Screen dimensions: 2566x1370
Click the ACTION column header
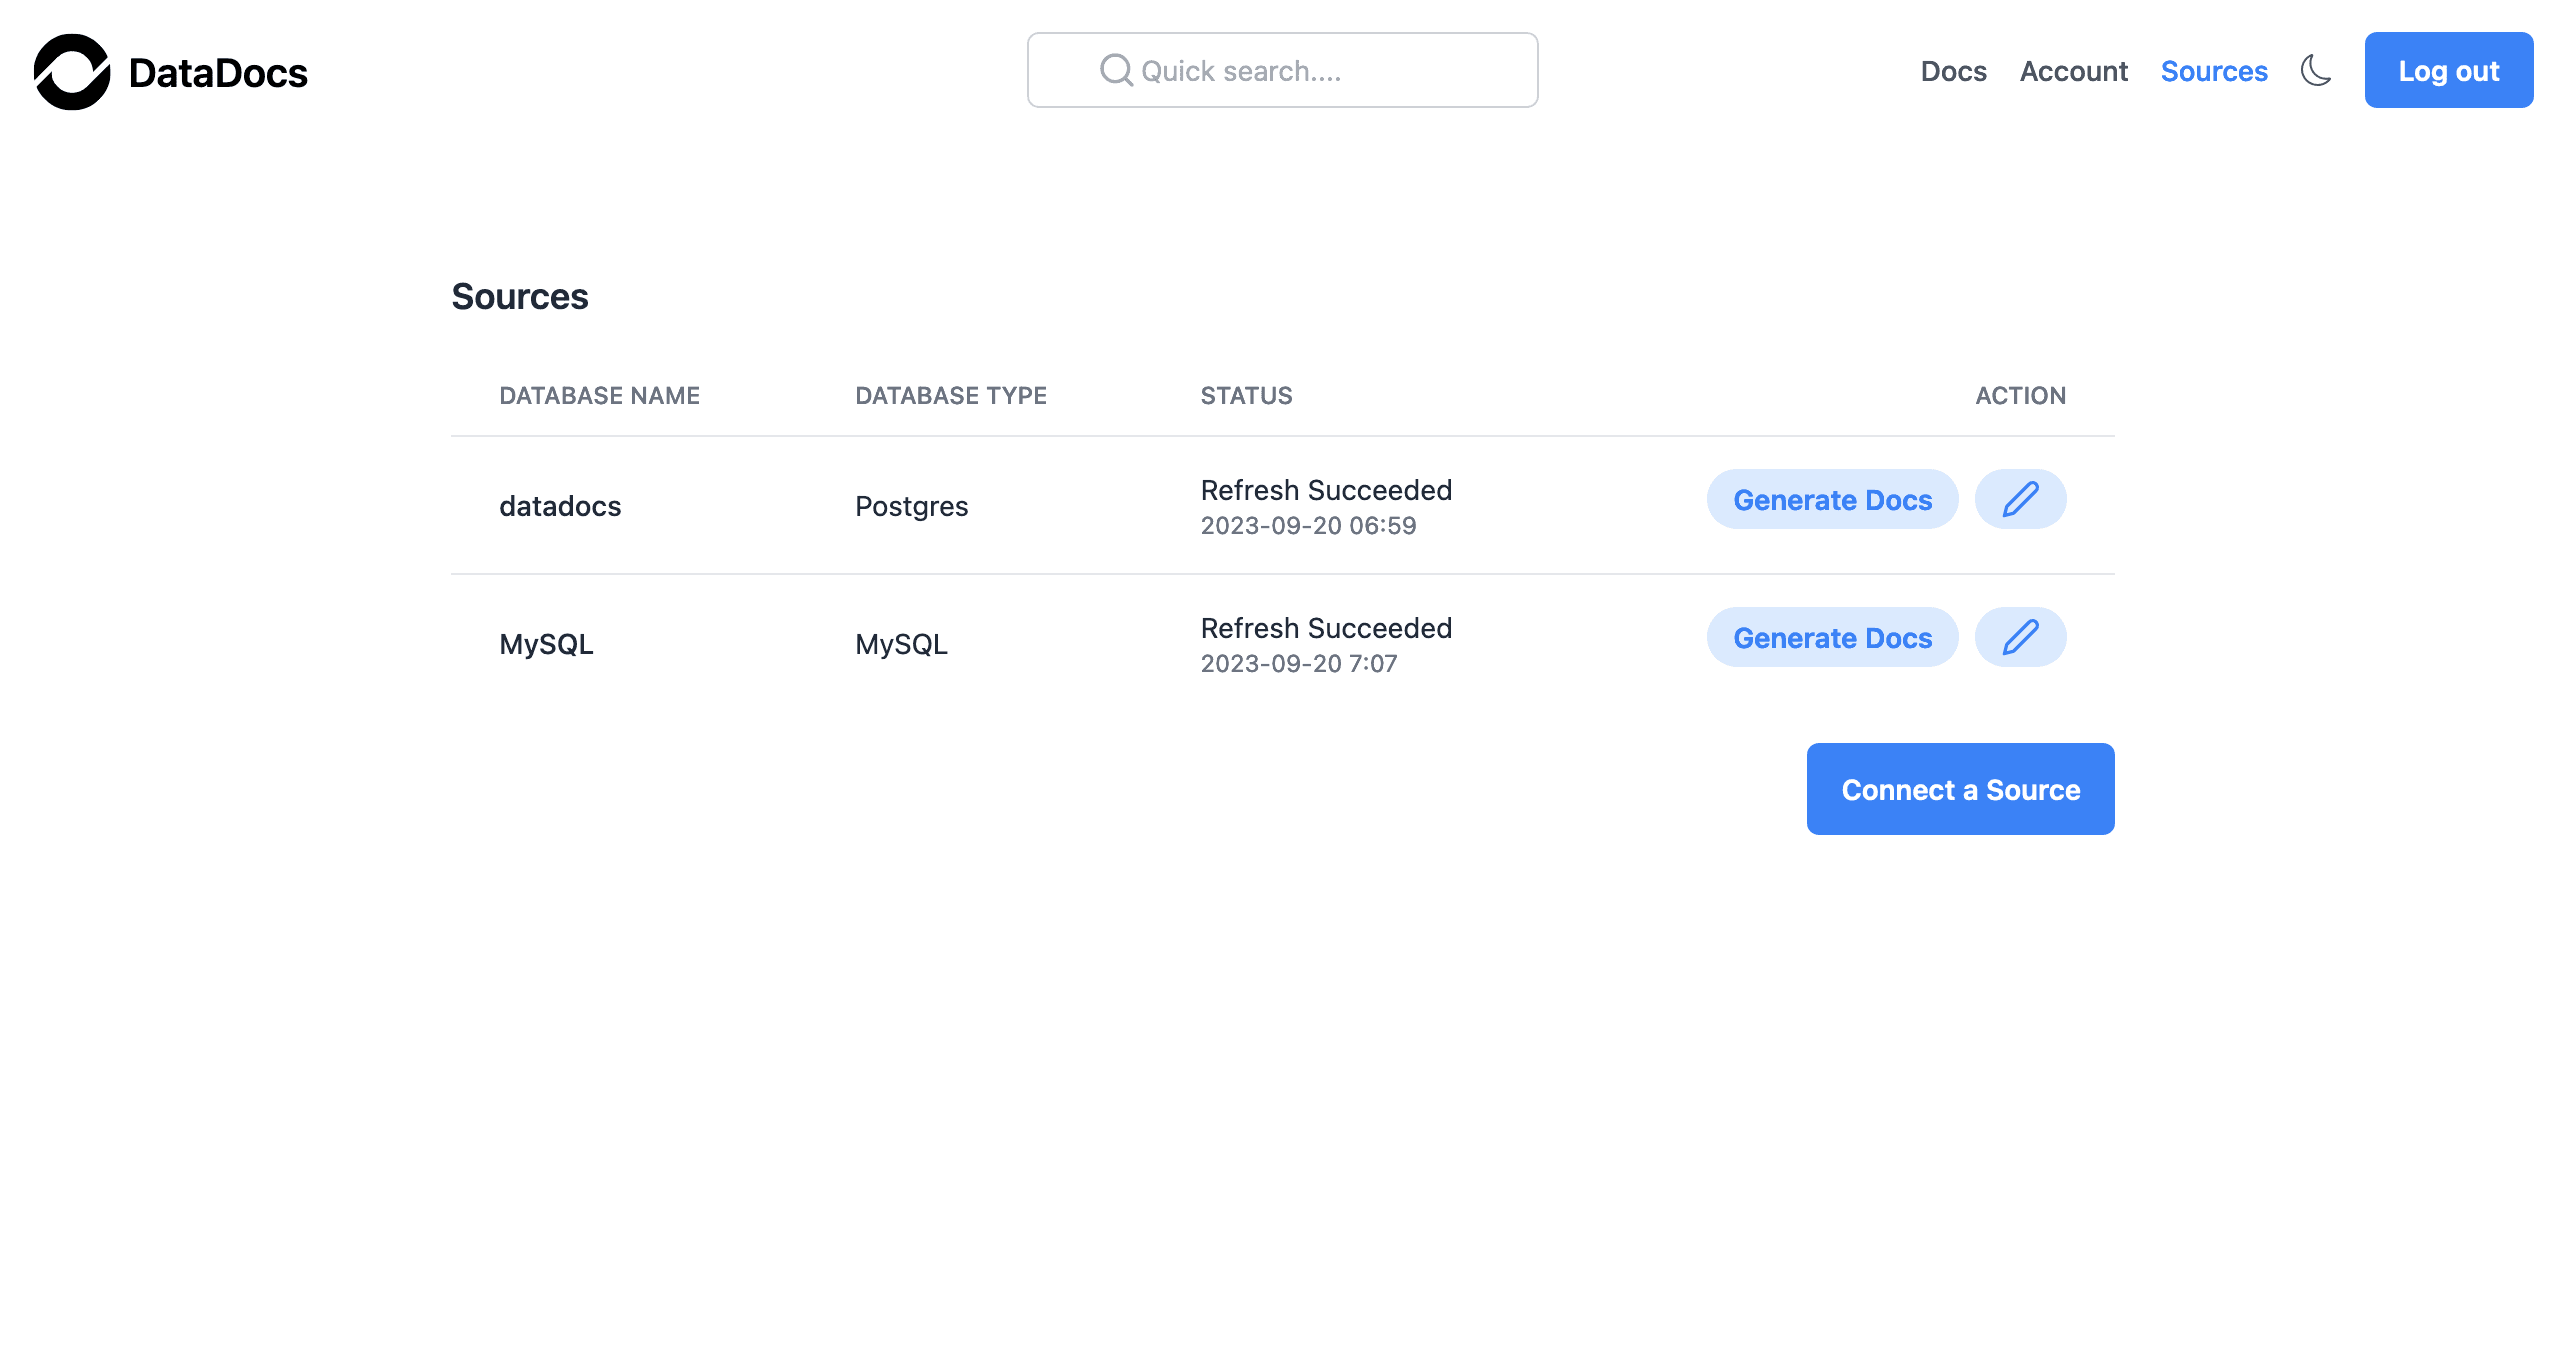[x=2021, y=395]
